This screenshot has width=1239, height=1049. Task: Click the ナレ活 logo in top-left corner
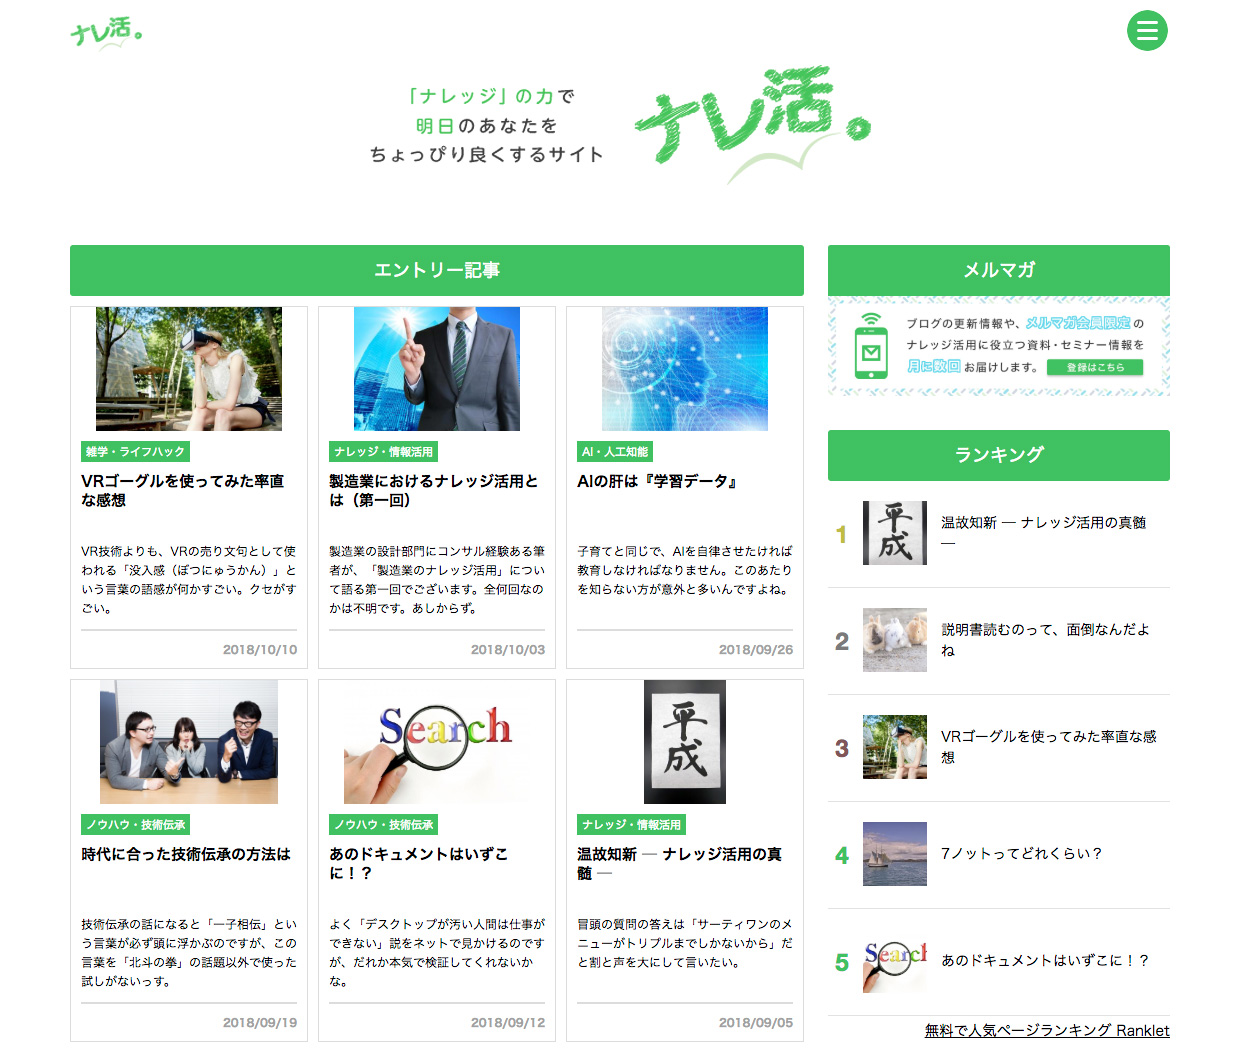coord(106,32)
